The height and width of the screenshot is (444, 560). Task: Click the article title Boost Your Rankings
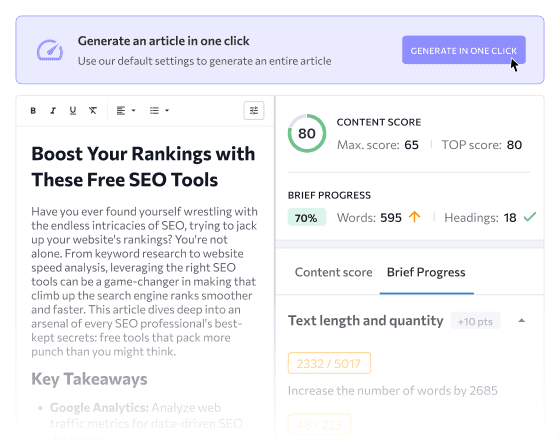[x=143, y=167]
